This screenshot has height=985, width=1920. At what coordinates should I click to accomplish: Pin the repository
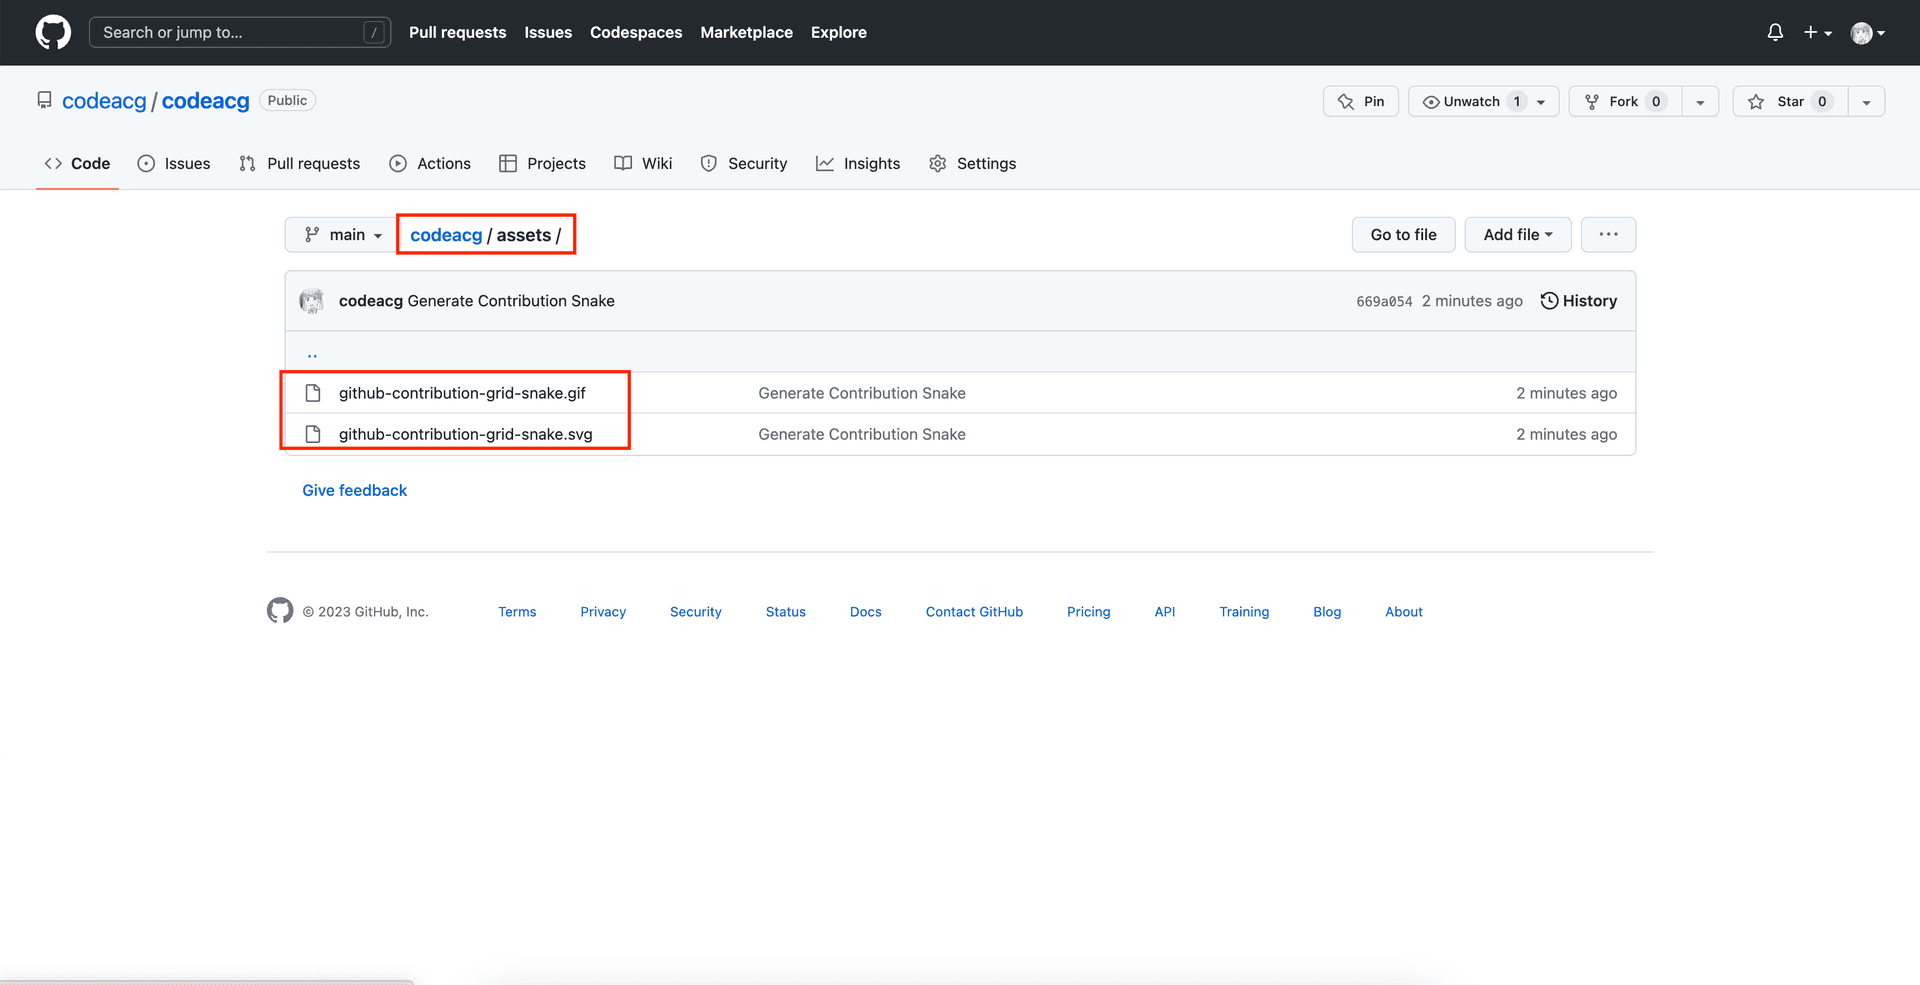pos(1360,101)
